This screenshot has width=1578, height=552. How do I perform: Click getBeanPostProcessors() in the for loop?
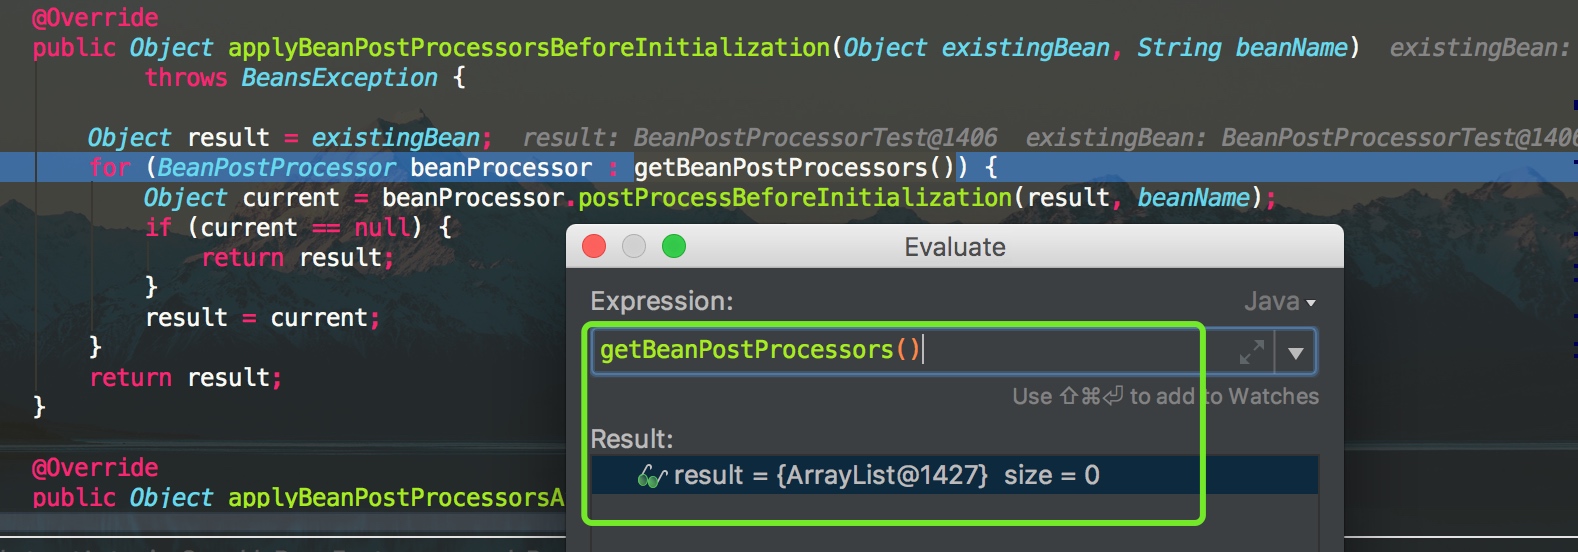click(795, 167)
